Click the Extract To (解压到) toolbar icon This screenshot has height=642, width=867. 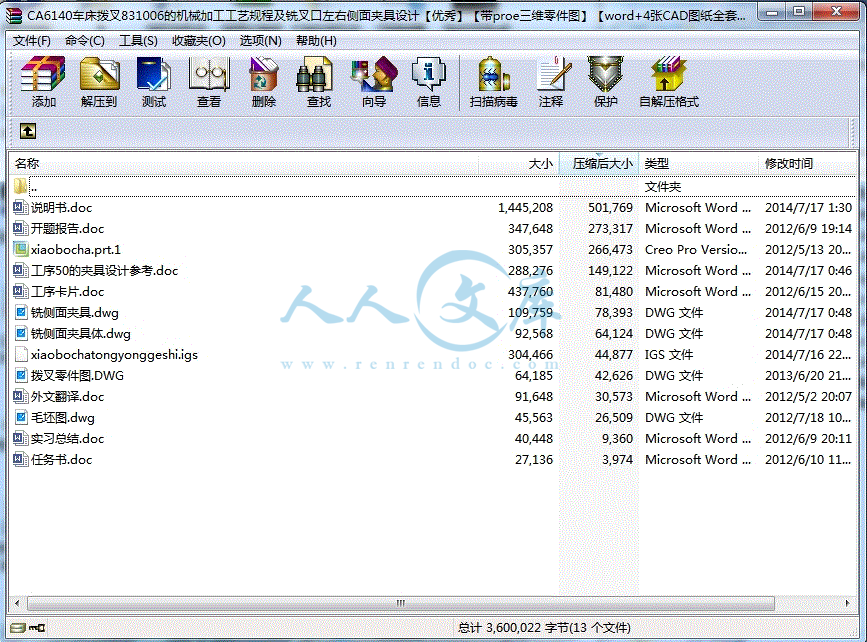pos(99,82)
